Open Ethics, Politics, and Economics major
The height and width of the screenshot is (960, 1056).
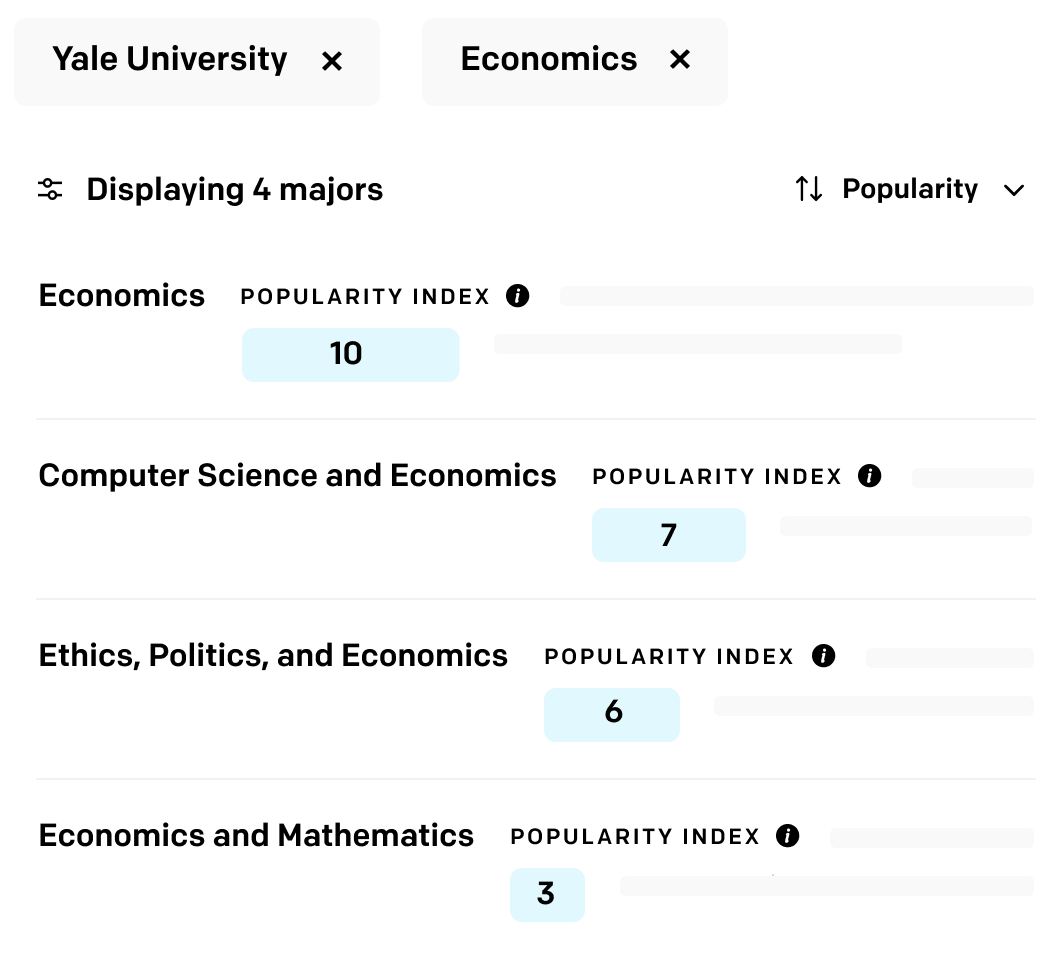[273, 655]
